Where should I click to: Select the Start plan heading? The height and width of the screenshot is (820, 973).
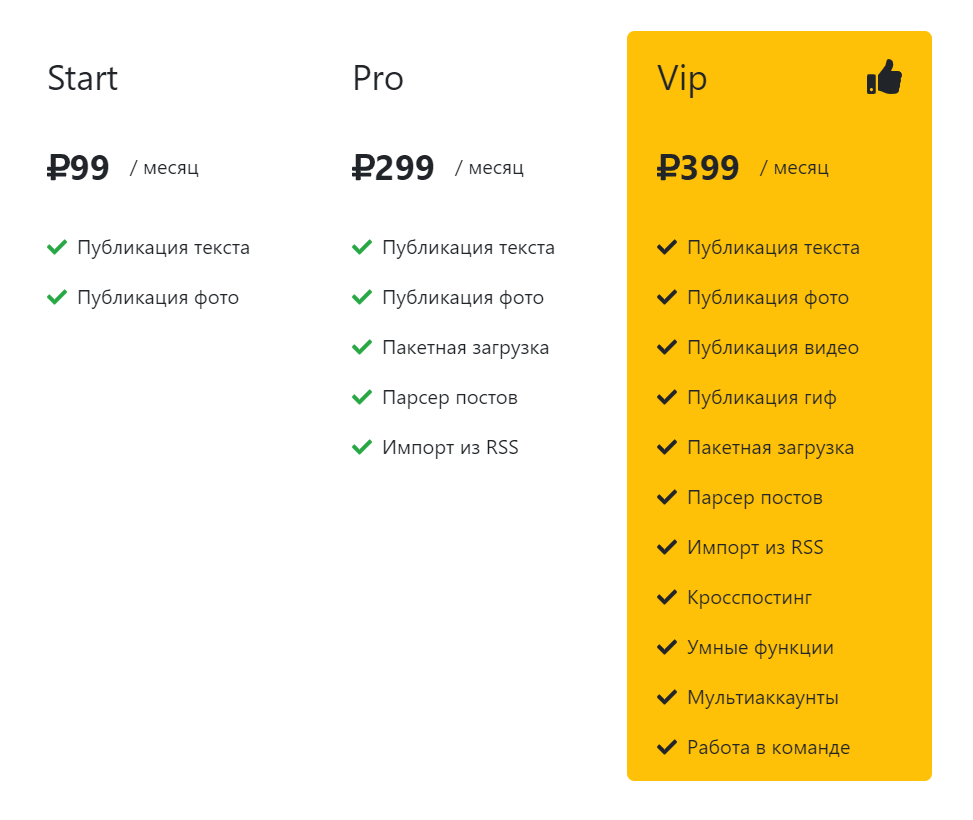(x=83, y=78)
